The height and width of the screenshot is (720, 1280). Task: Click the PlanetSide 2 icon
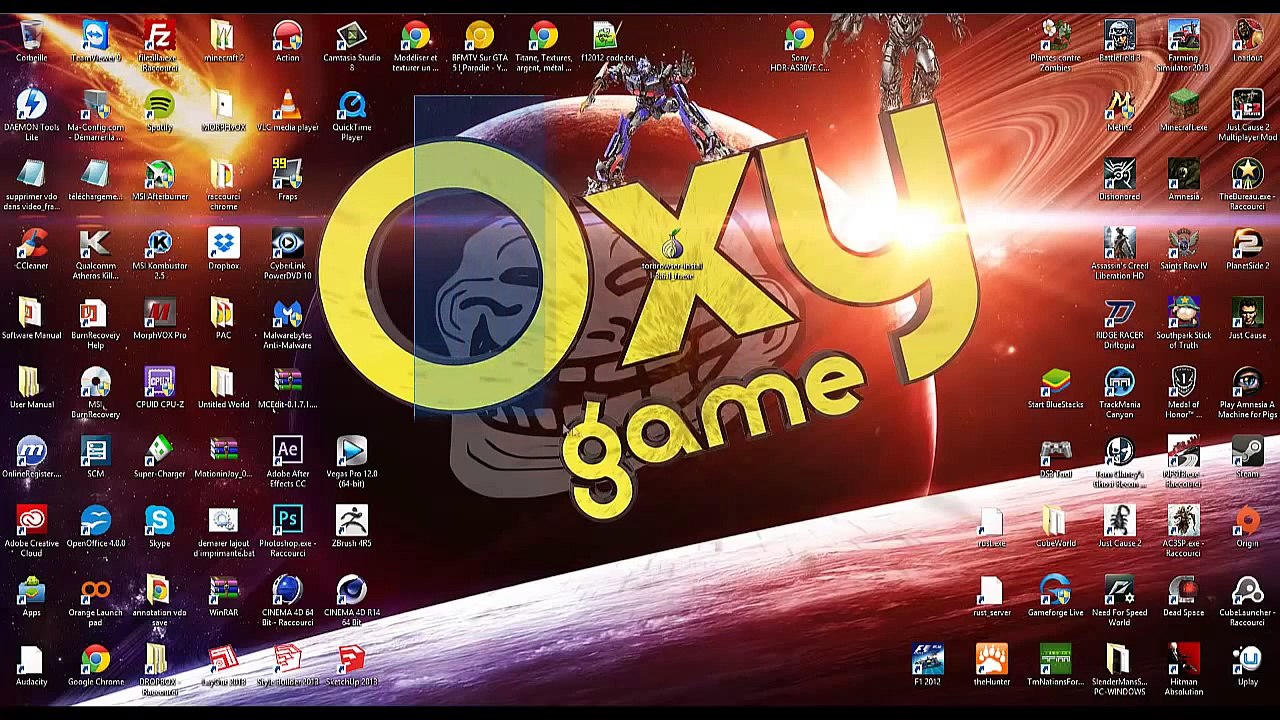(x=1247, y=244)
